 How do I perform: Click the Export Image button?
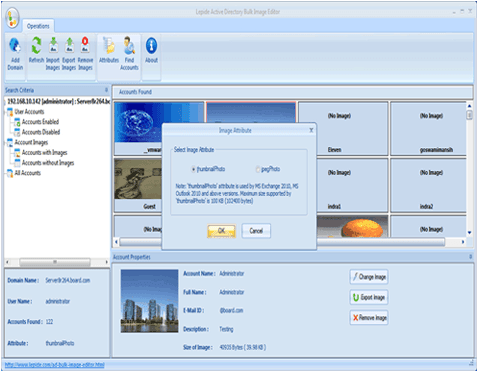pos(369,297)
